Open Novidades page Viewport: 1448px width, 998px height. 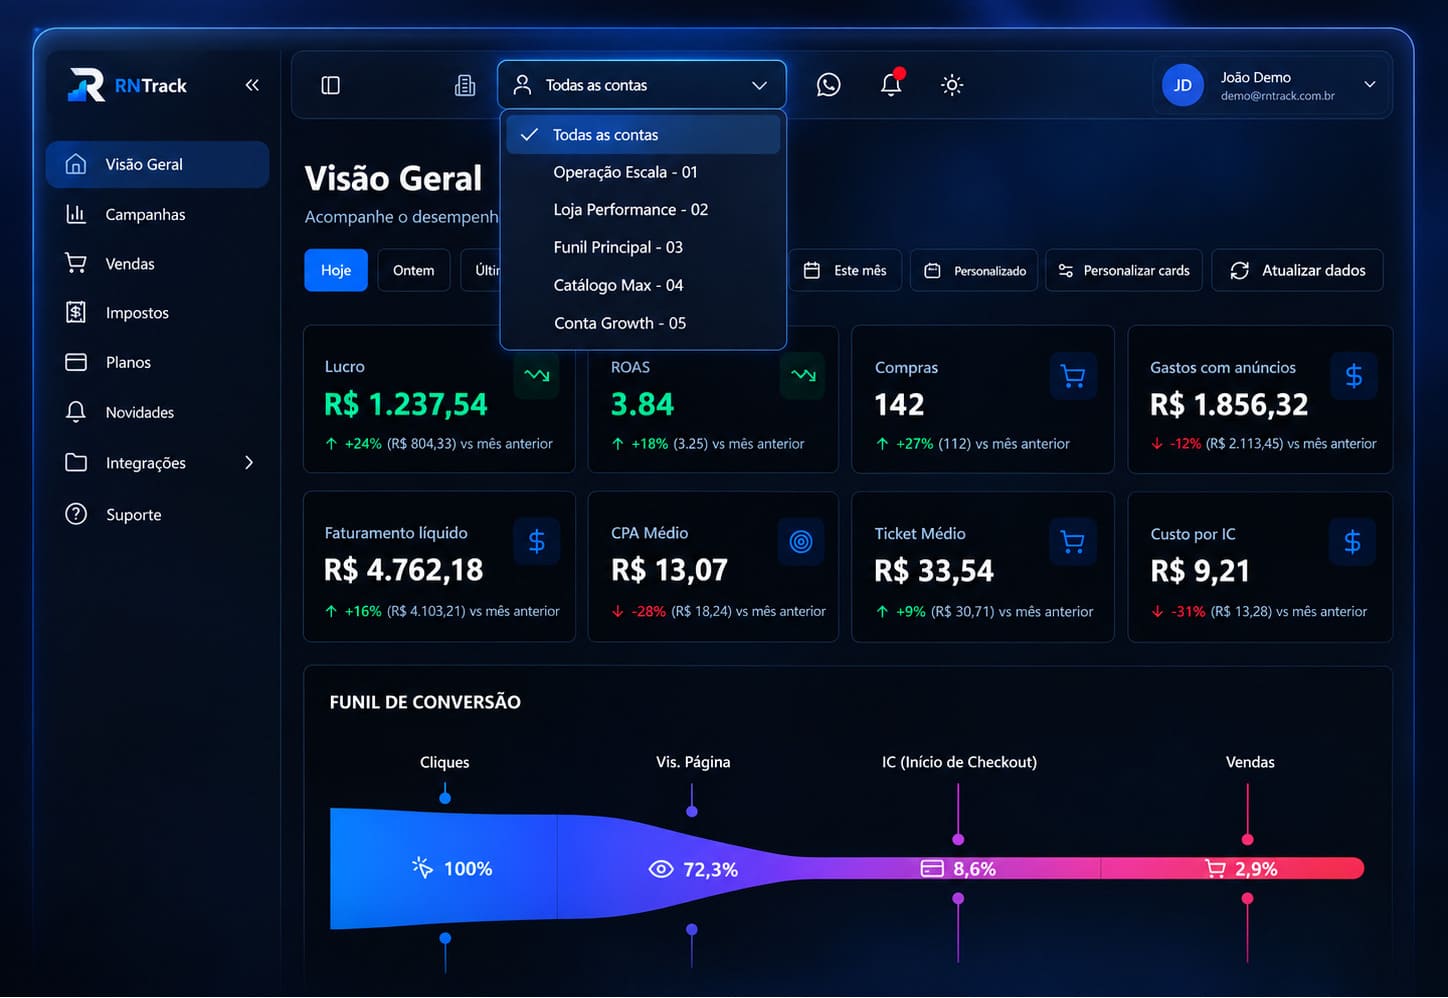coord(157,412)
